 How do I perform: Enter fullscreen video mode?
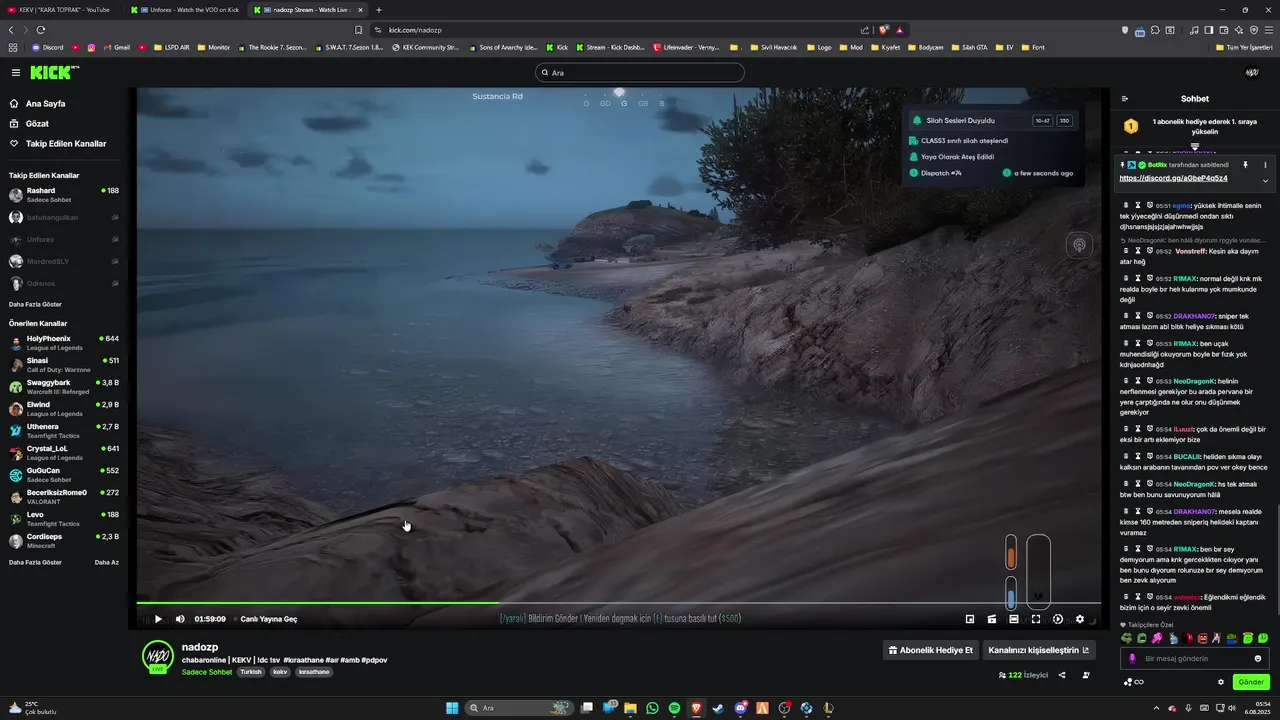[x=1036, y=619]
